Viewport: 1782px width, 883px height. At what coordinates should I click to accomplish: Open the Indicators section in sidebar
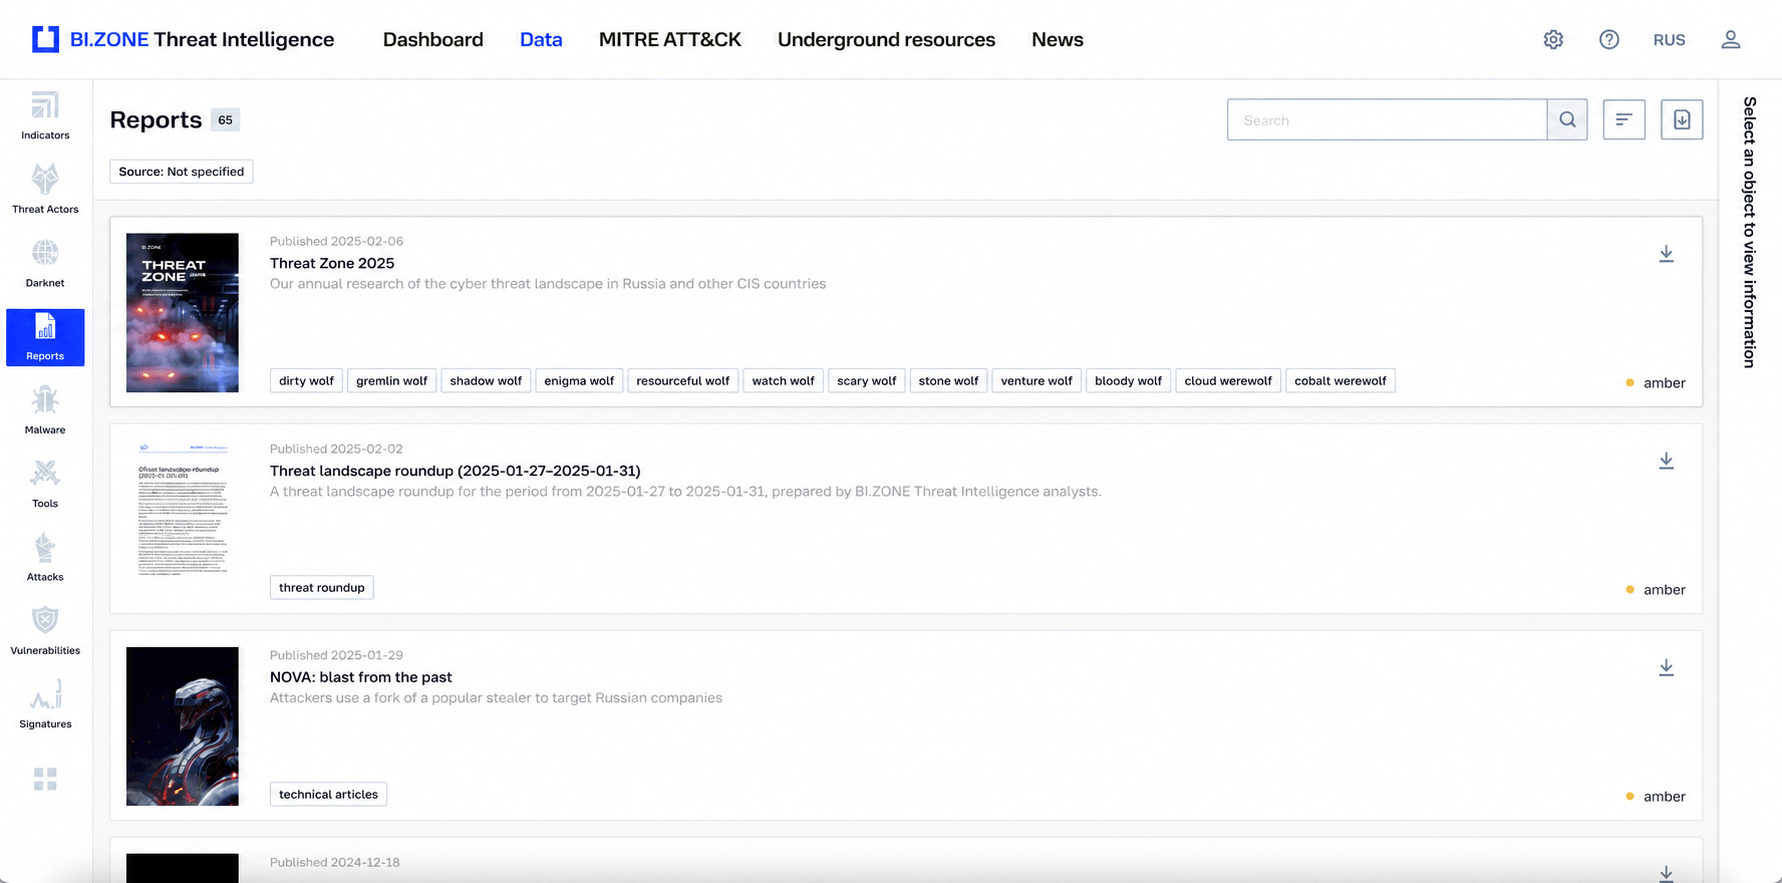tap(45, 117)
